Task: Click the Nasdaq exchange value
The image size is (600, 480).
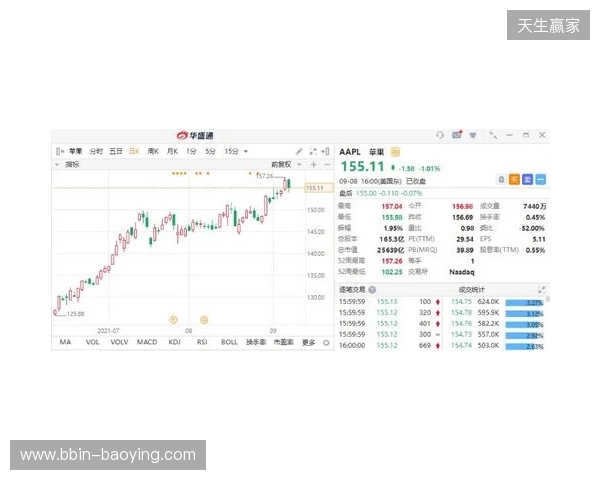Action: 461,272
